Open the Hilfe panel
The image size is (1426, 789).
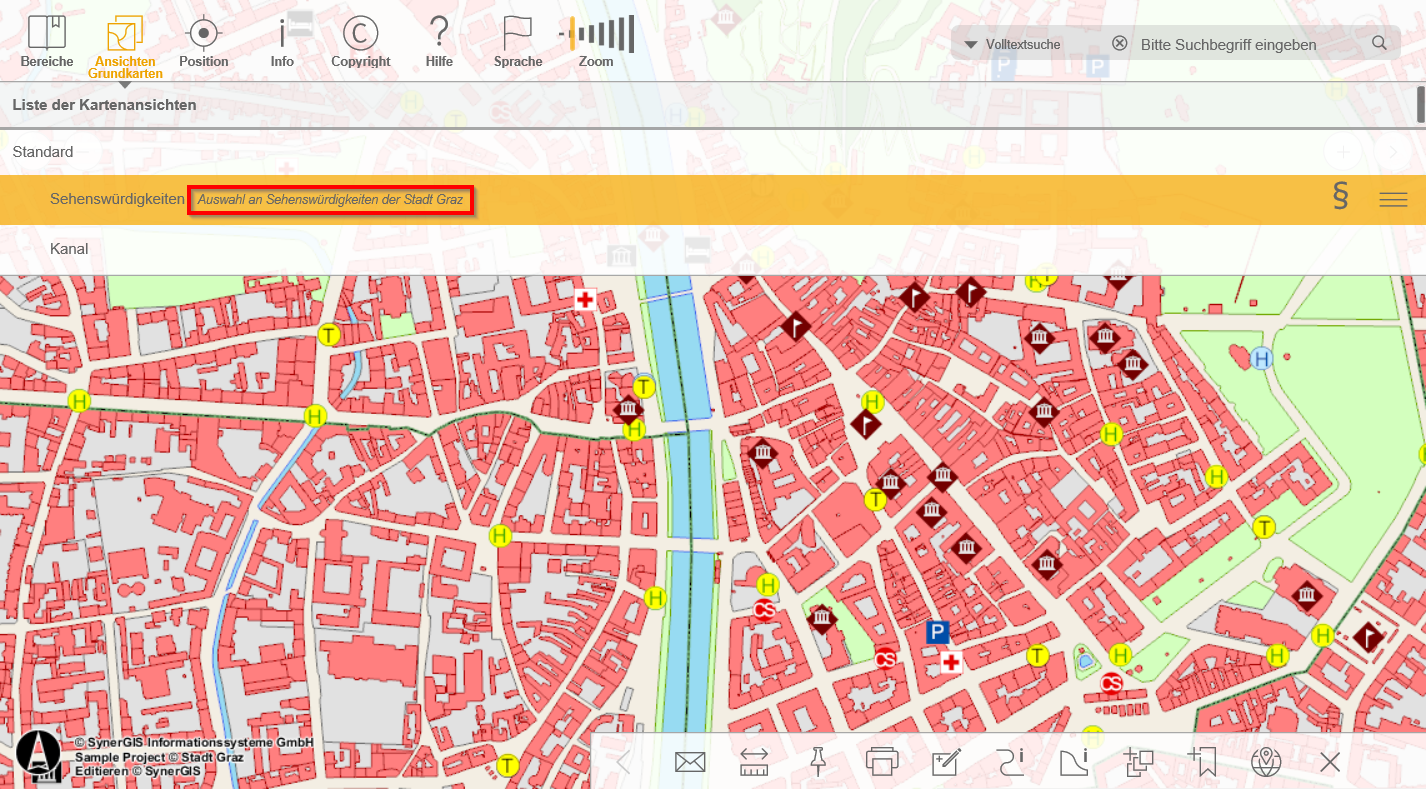439,40
